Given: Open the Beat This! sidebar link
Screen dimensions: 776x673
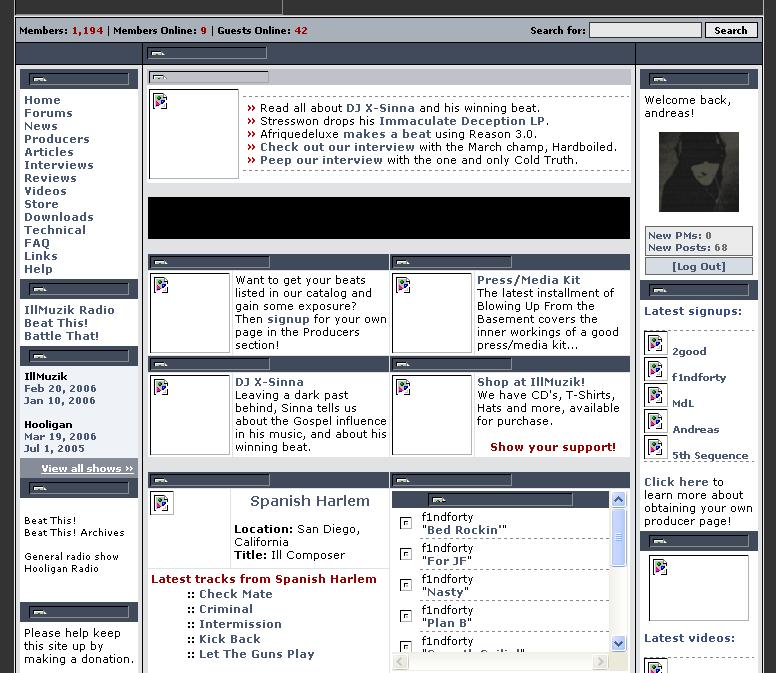Looking at the screenshot, I should pos(56,323).
